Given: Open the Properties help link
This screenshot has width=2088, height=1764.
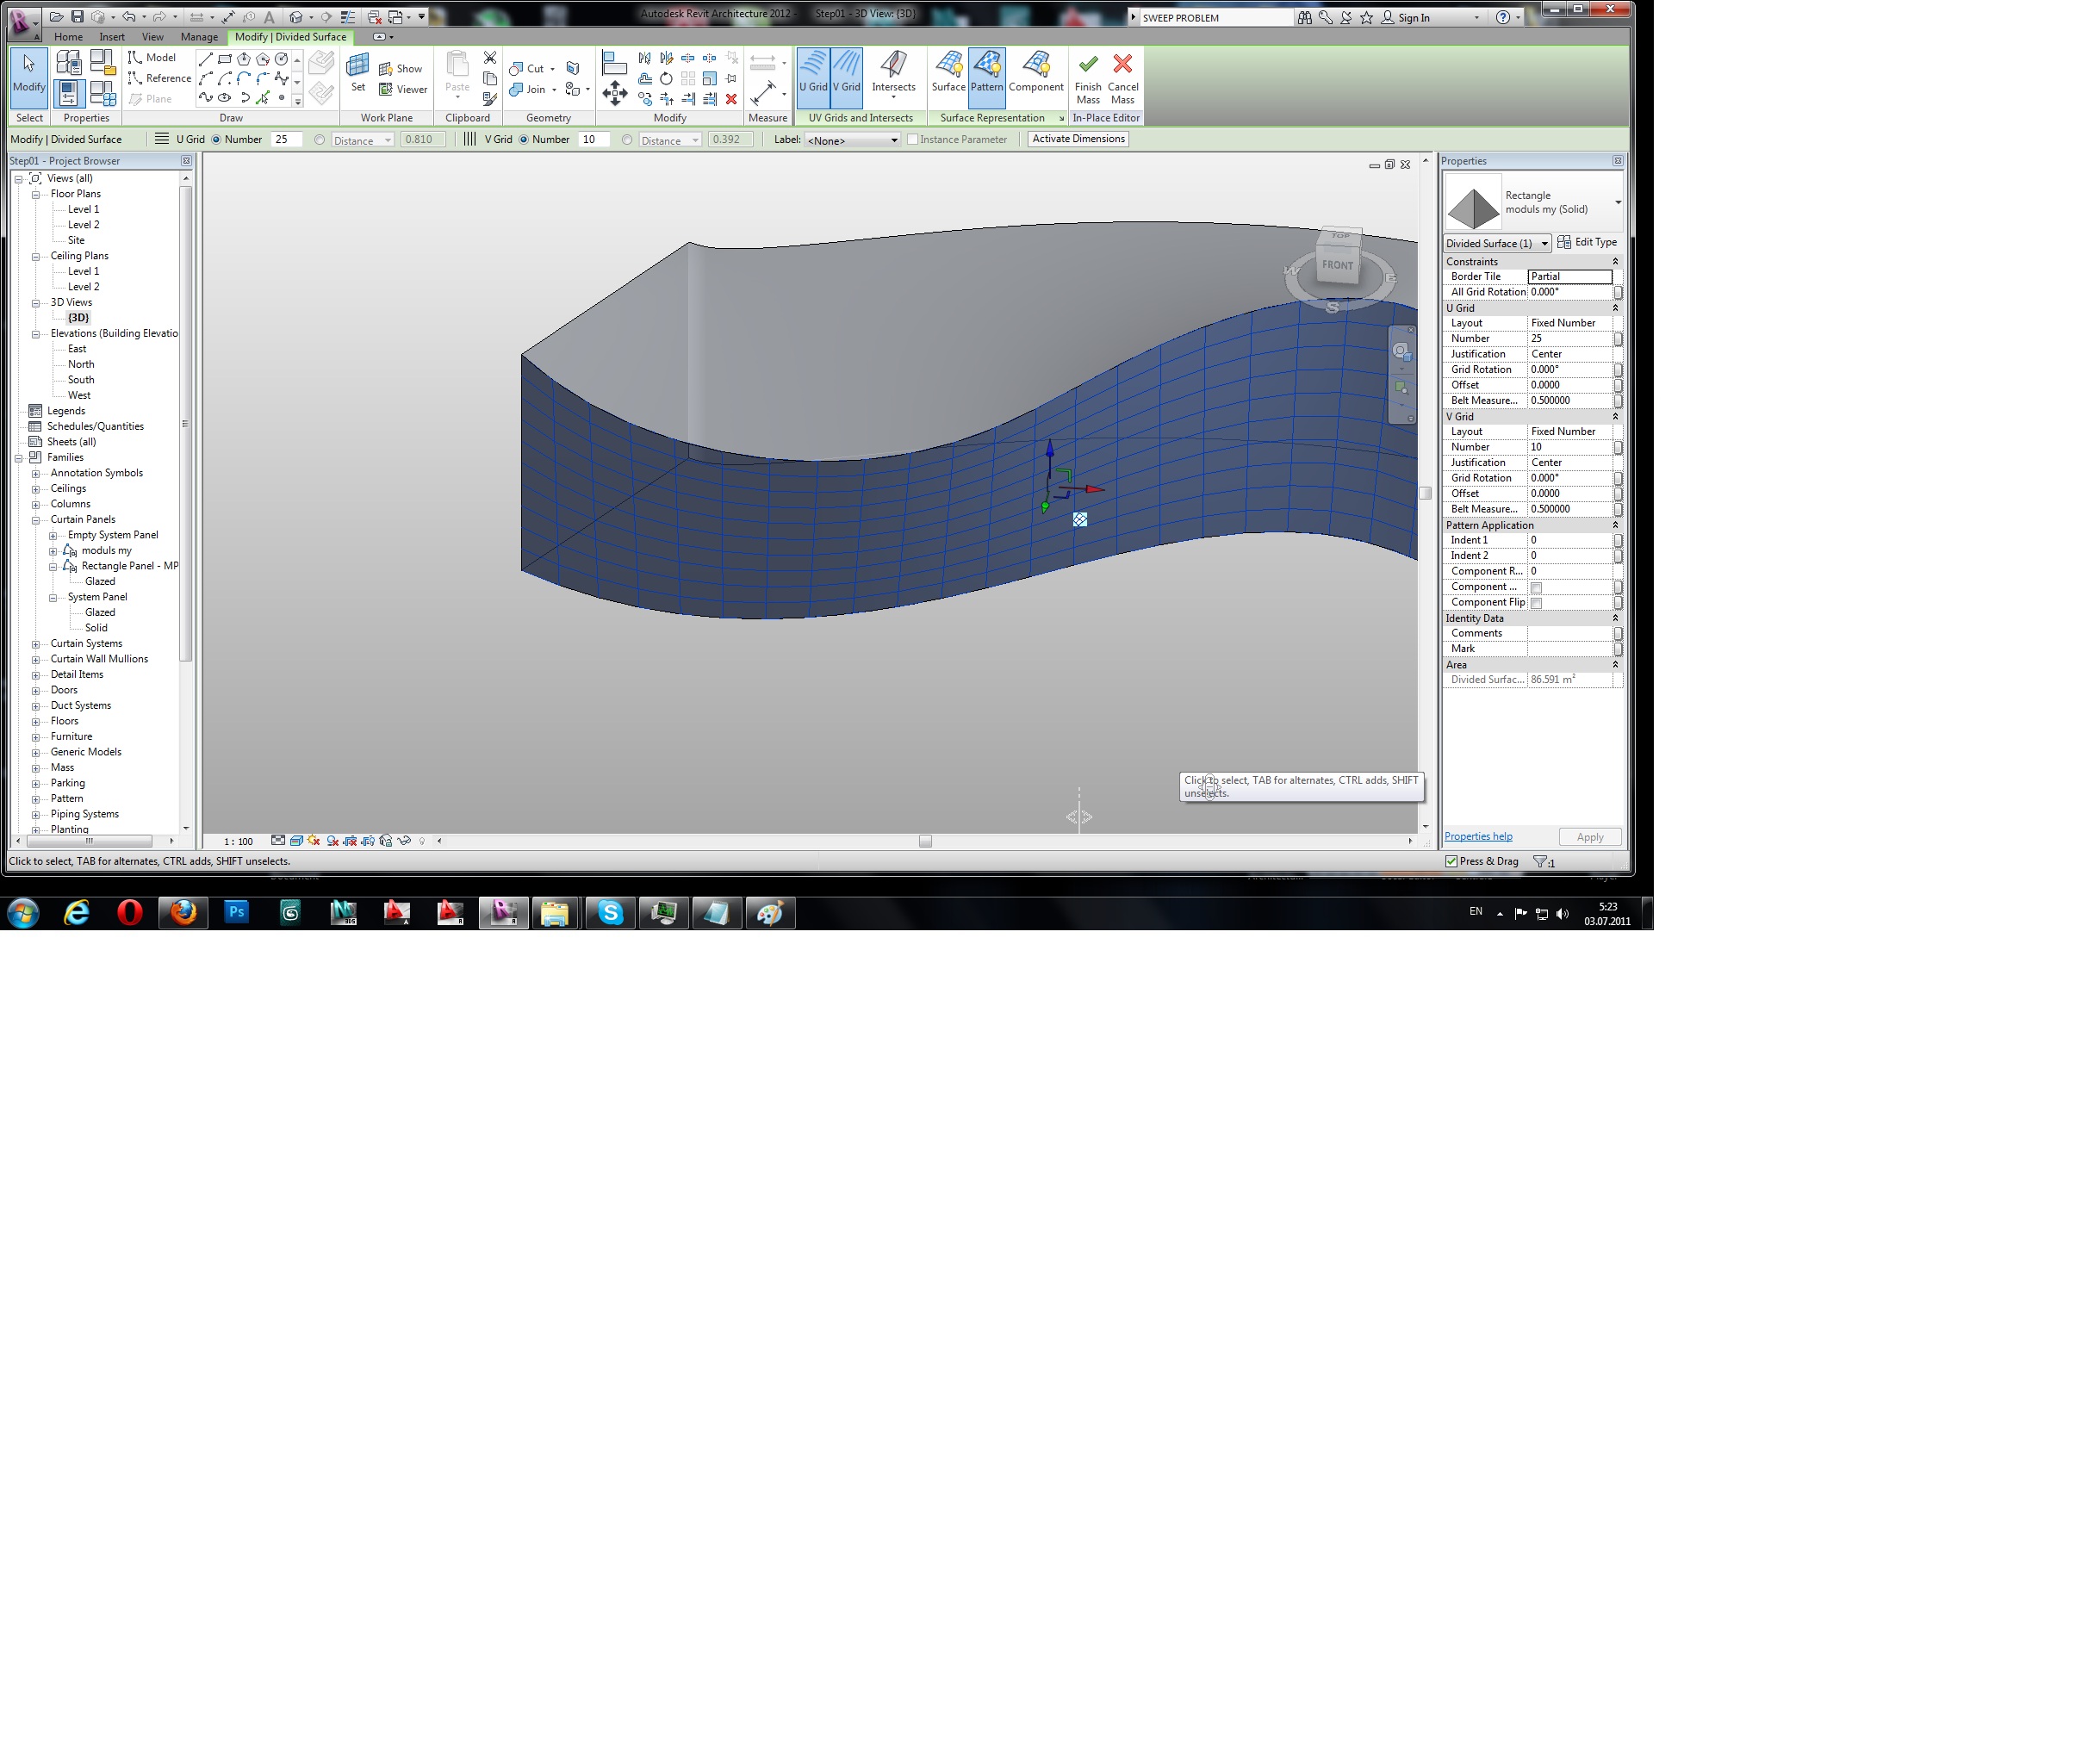Looking at the screenshot, I should pos(1478,837).
